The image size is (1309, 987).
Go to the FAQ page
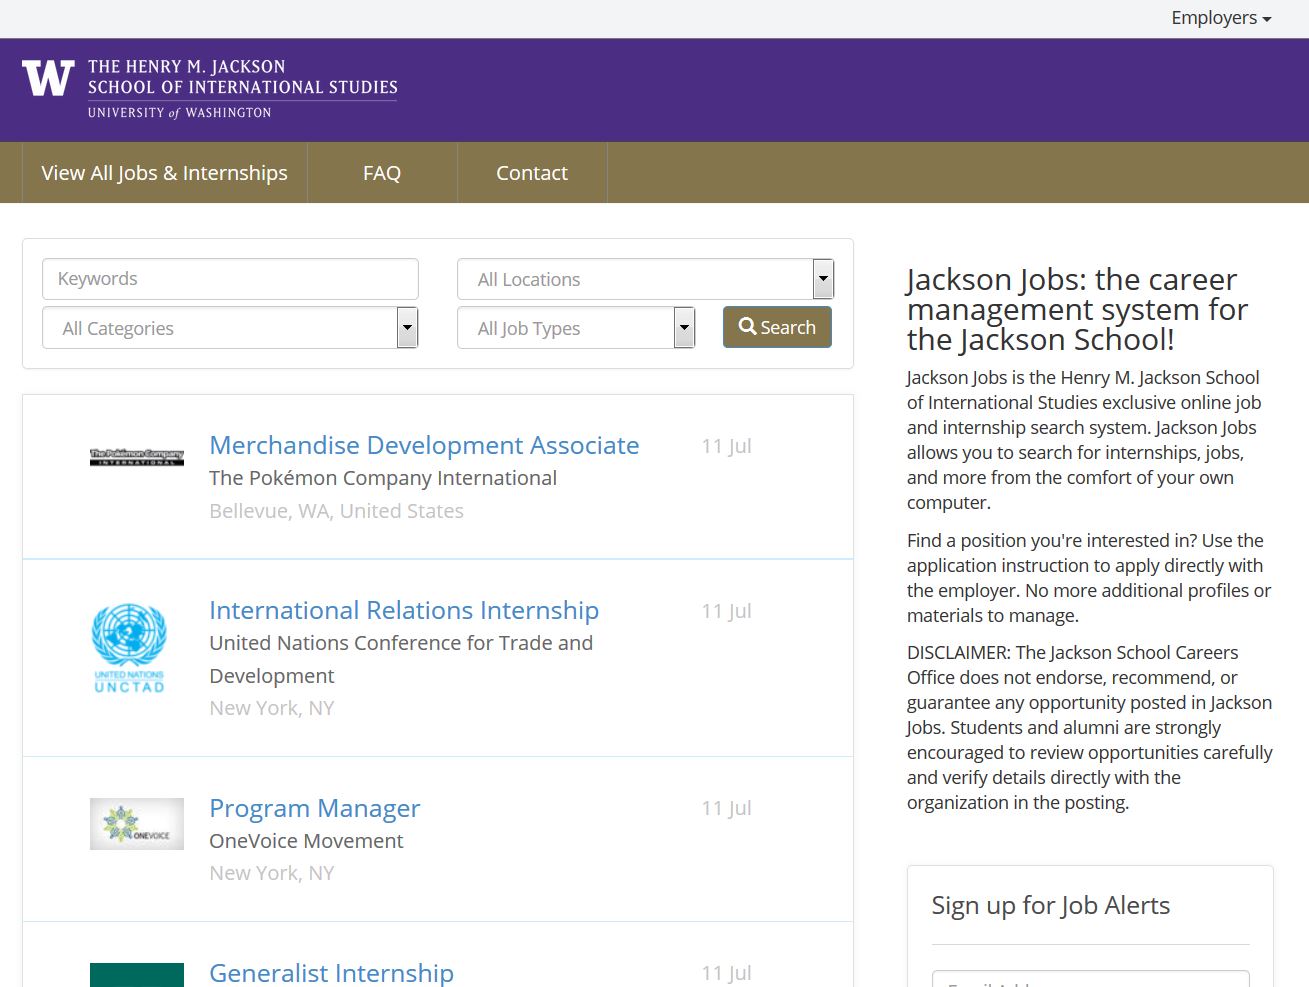(x=382, y=173)
